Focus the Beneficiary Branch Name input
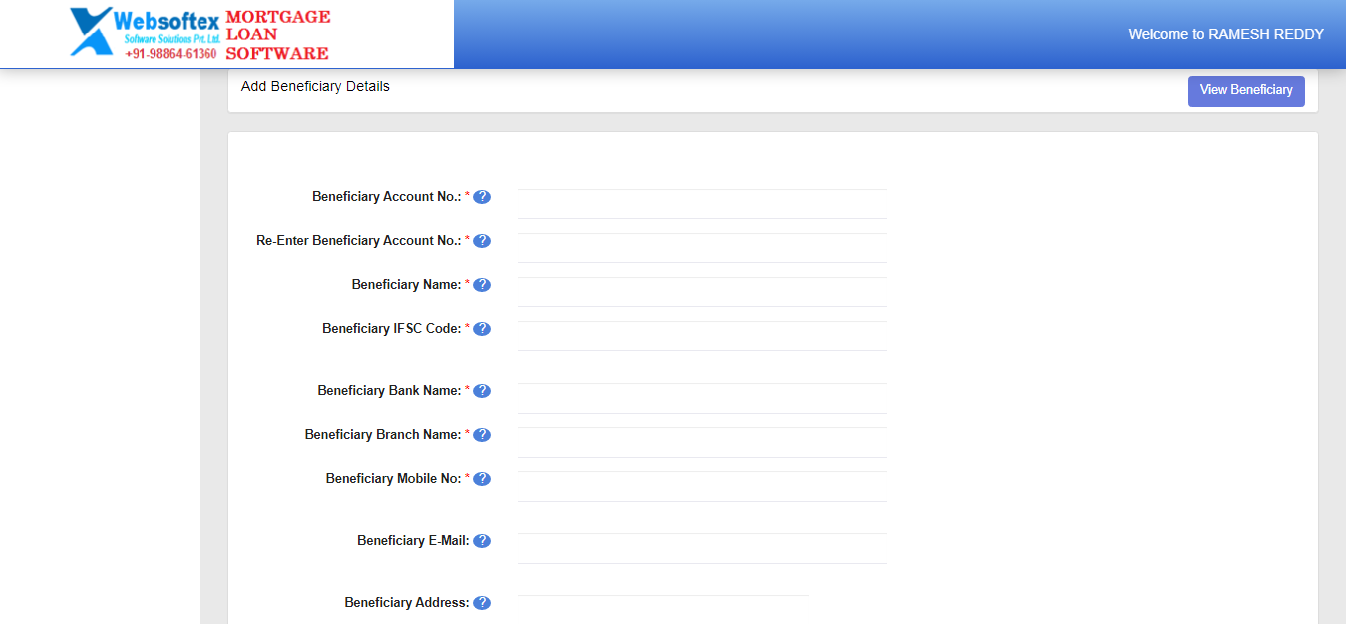This screenshot has width=1346, height=624. (702, 442)
